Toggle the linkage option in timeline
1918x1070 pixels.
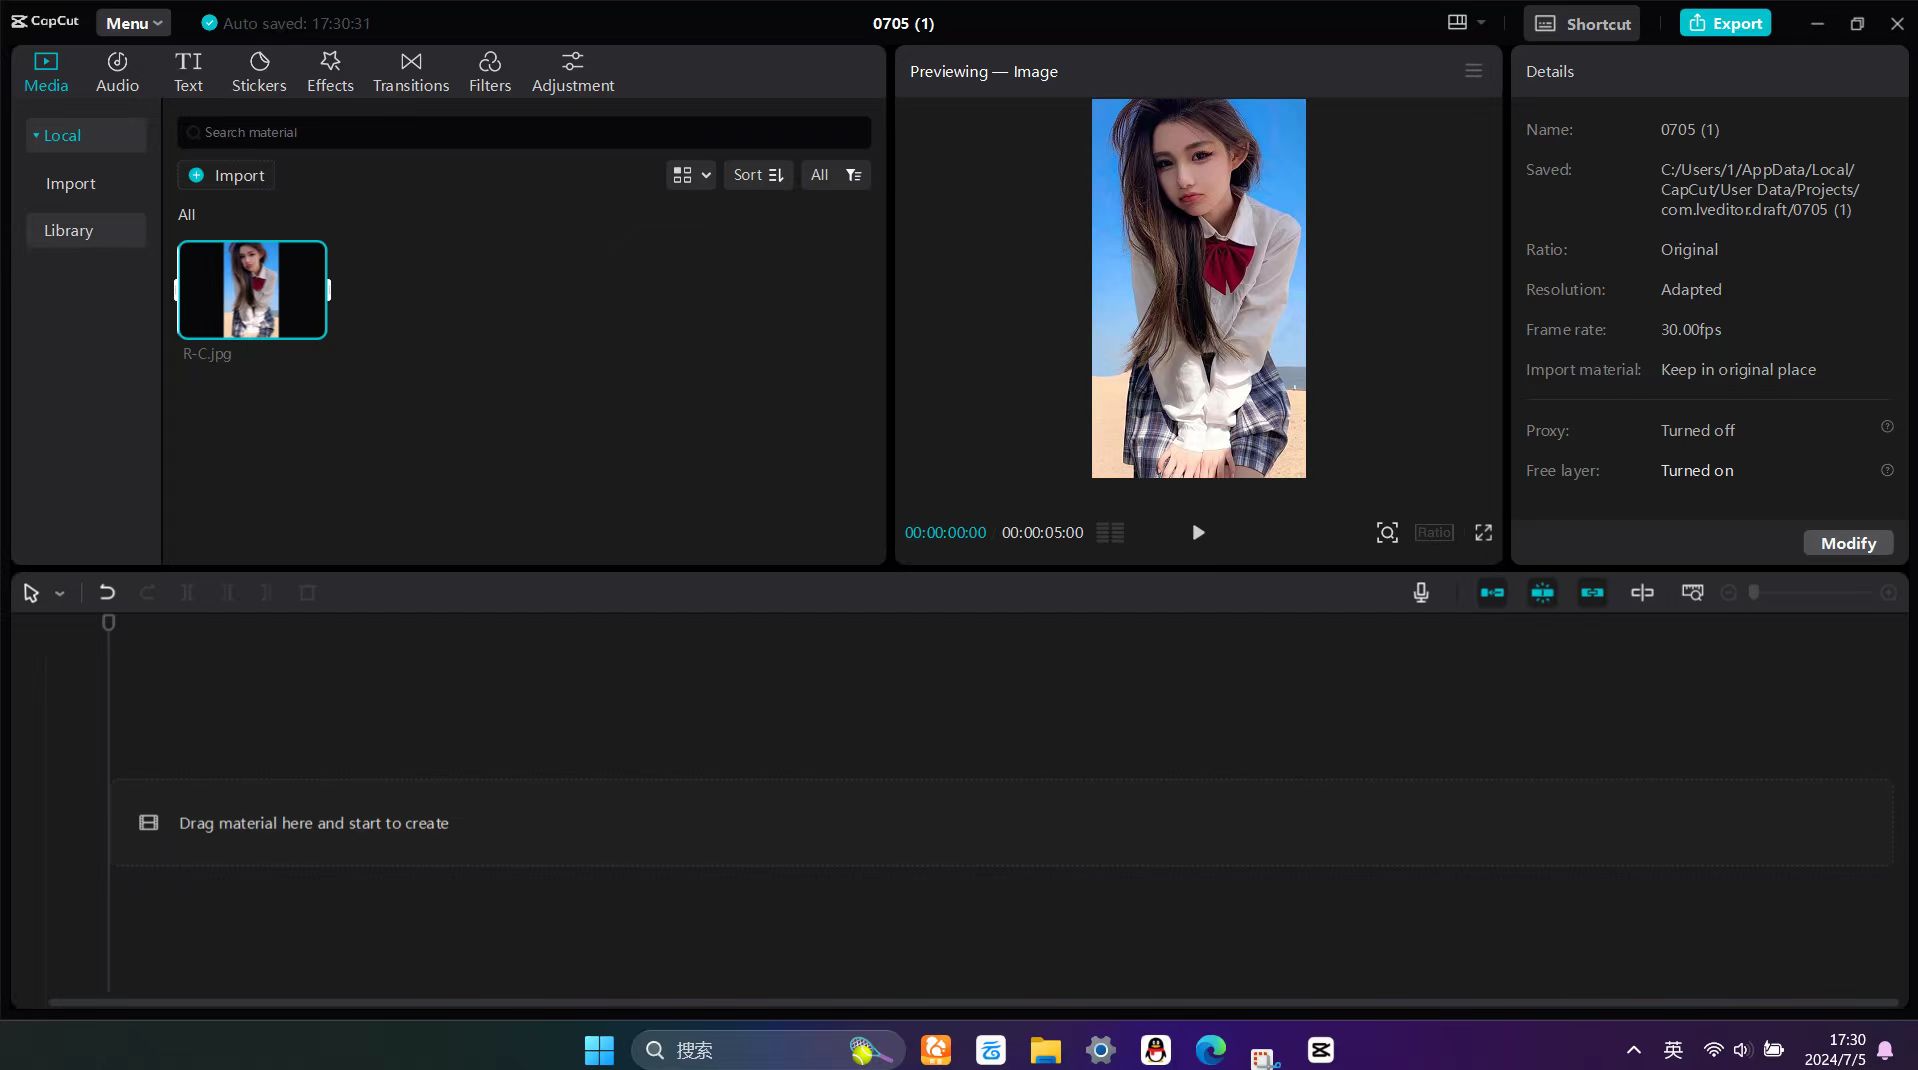pyautogui.click(x=1592, y=593)
